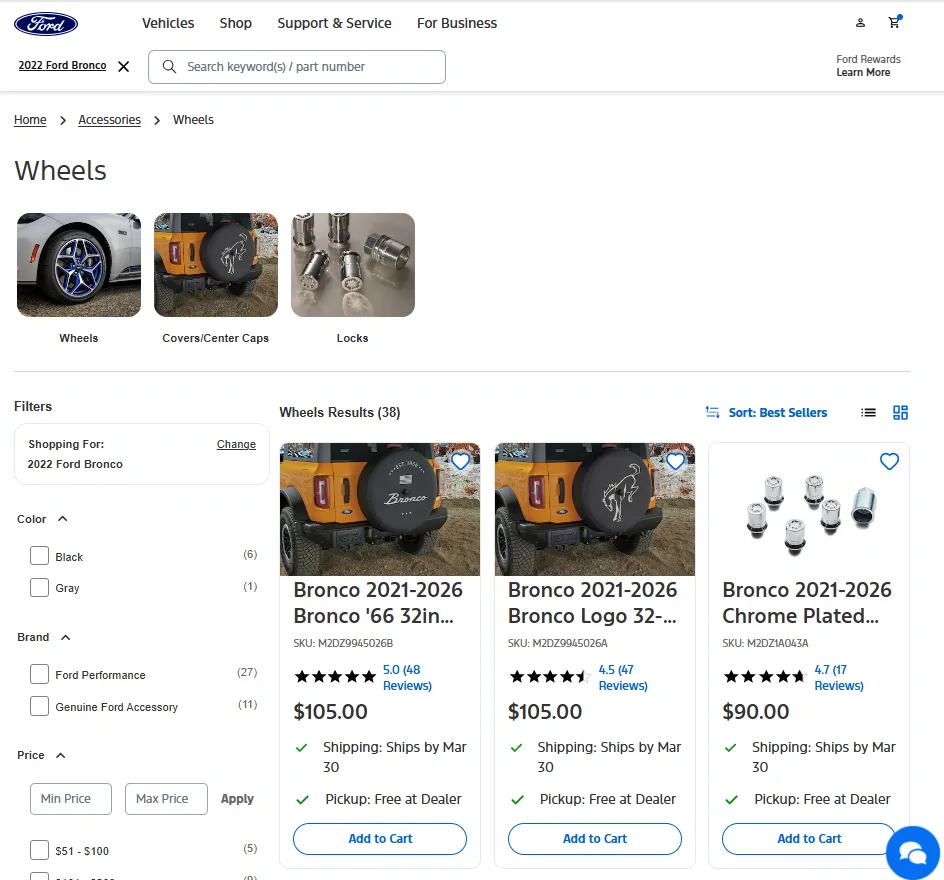Open the chat bubble widget
Screen dimensions: 944x880
click(911, 852)
